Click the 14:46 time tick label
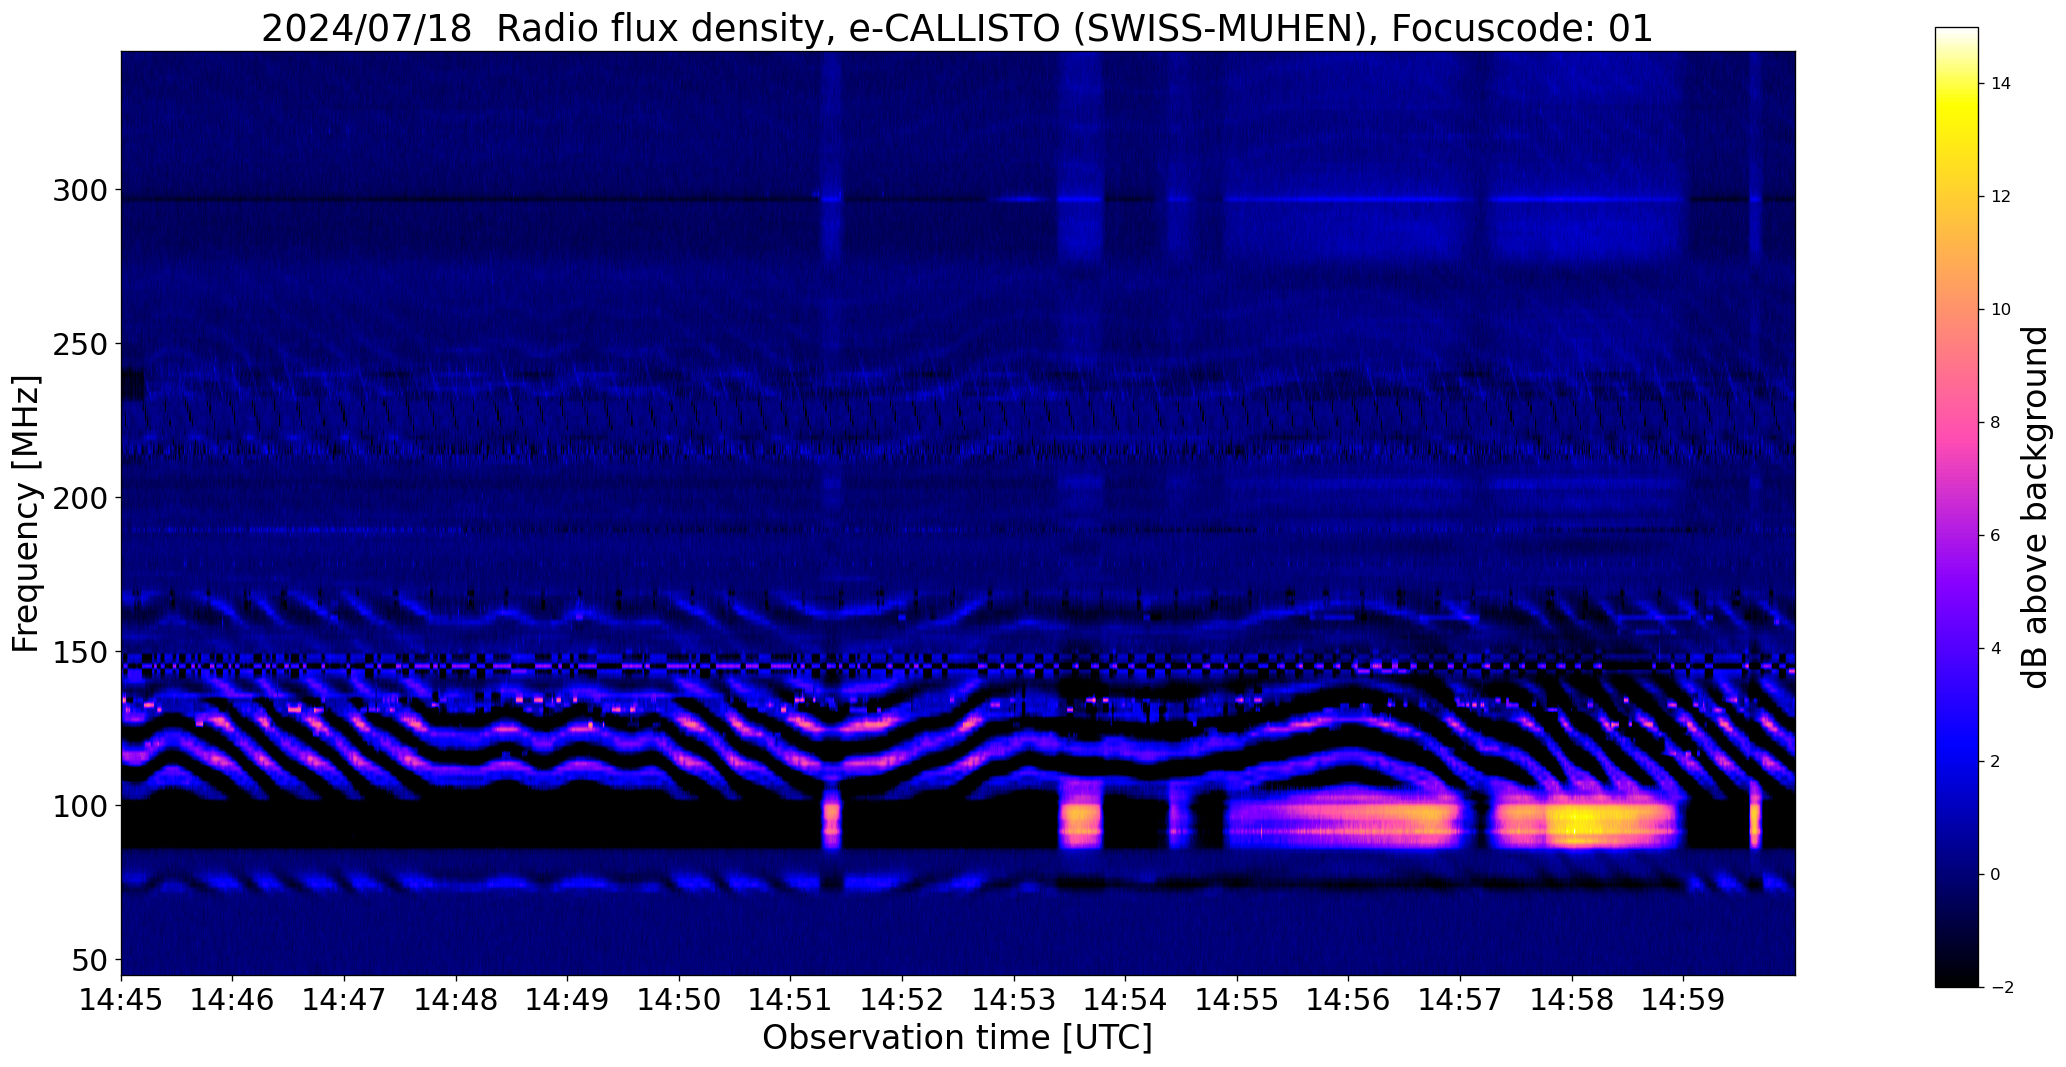The width and height of the screenshot is (2066, 1067). pyautogui.click(x=233, y=999)
